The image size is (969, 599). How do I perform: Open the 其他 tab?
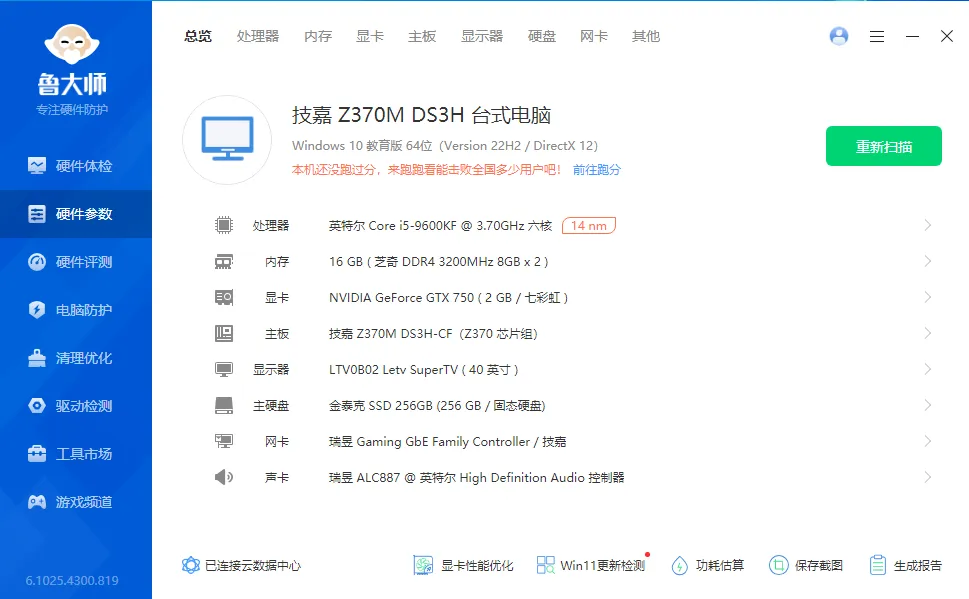(x=646, y=36)
